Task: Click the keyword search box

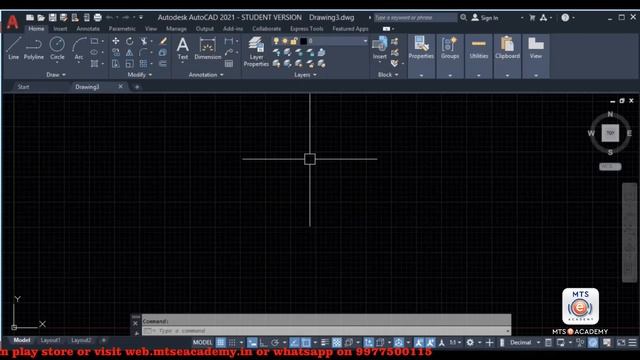Action: (416, 18)
